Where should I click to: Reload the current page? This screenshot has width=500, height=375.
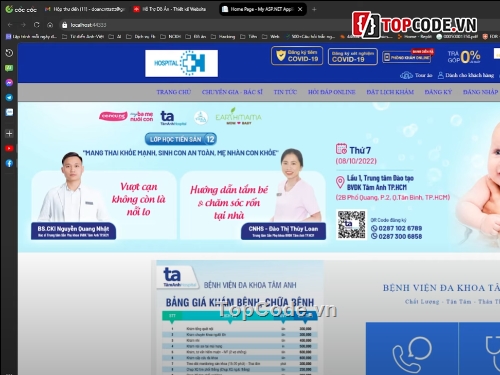pyautogui.click(x=37, y=25)
